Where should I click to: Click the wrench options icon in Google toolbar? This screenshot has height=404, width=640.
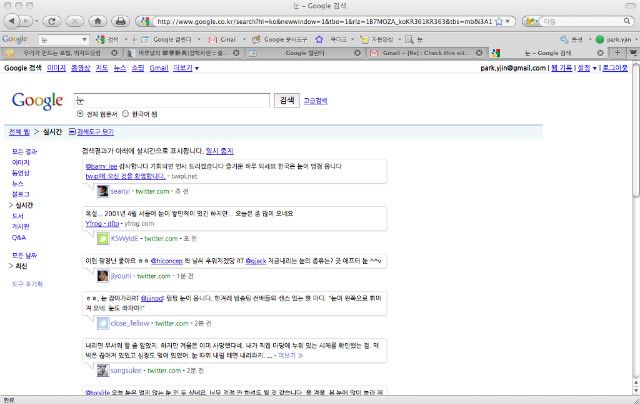564,40
